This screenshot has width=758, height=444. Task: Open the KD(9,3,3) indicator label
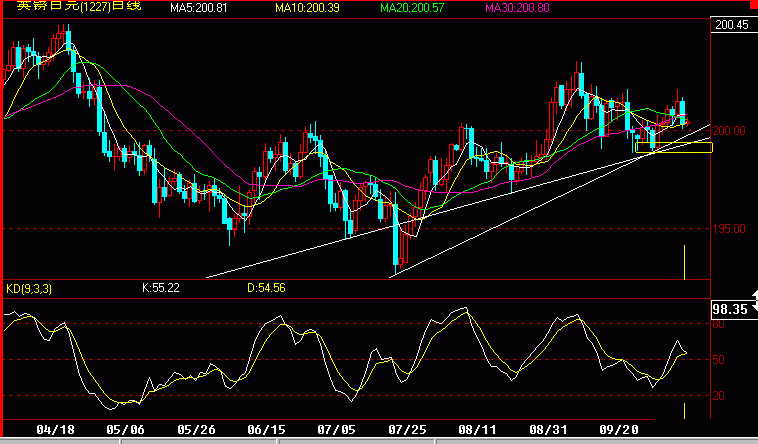point(29,289)
